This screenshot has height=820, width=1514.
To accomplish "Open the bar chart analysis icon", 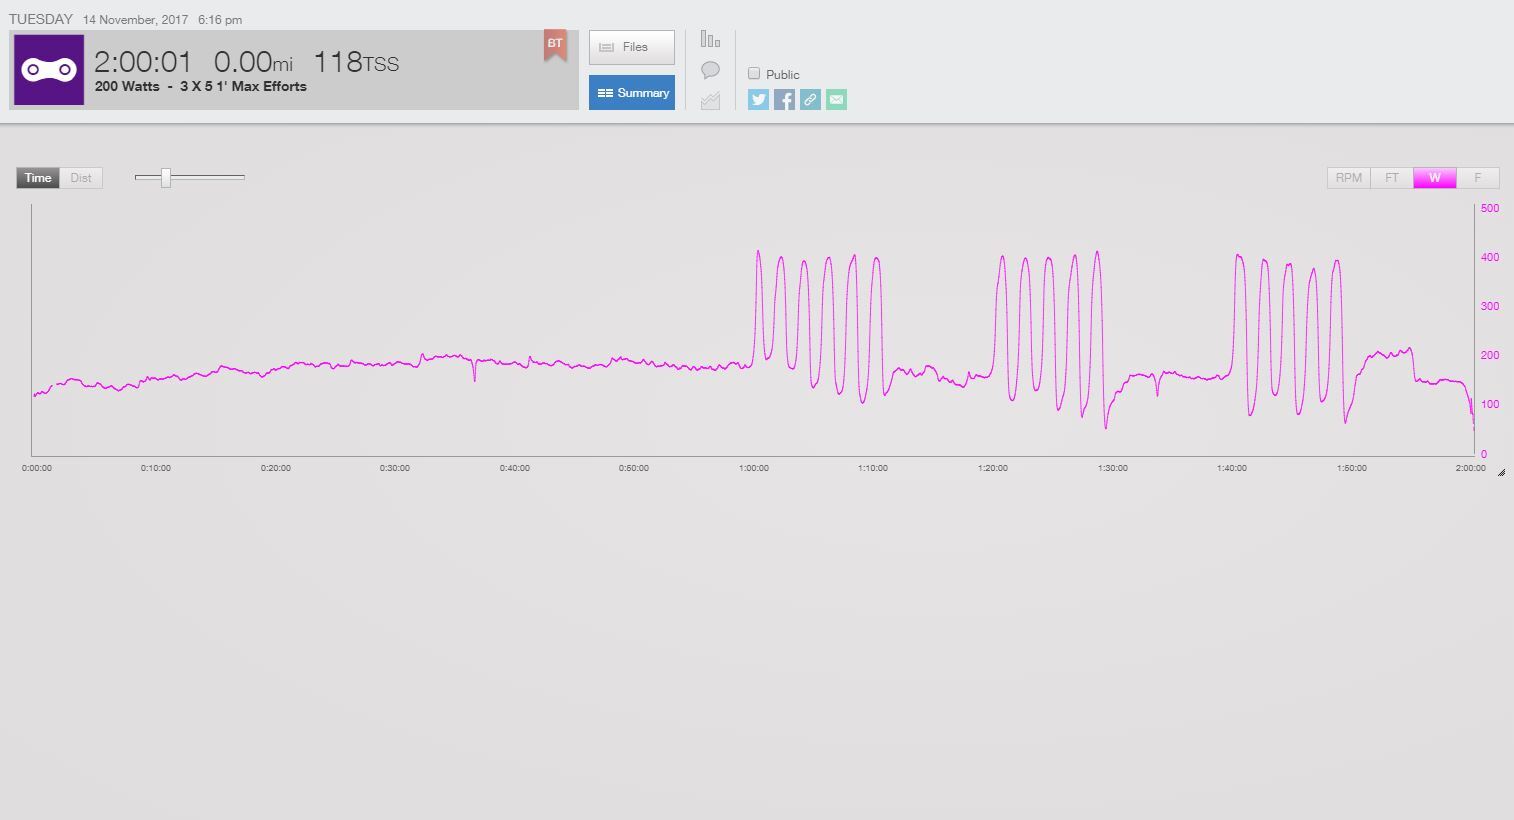I will coord(710,40).
